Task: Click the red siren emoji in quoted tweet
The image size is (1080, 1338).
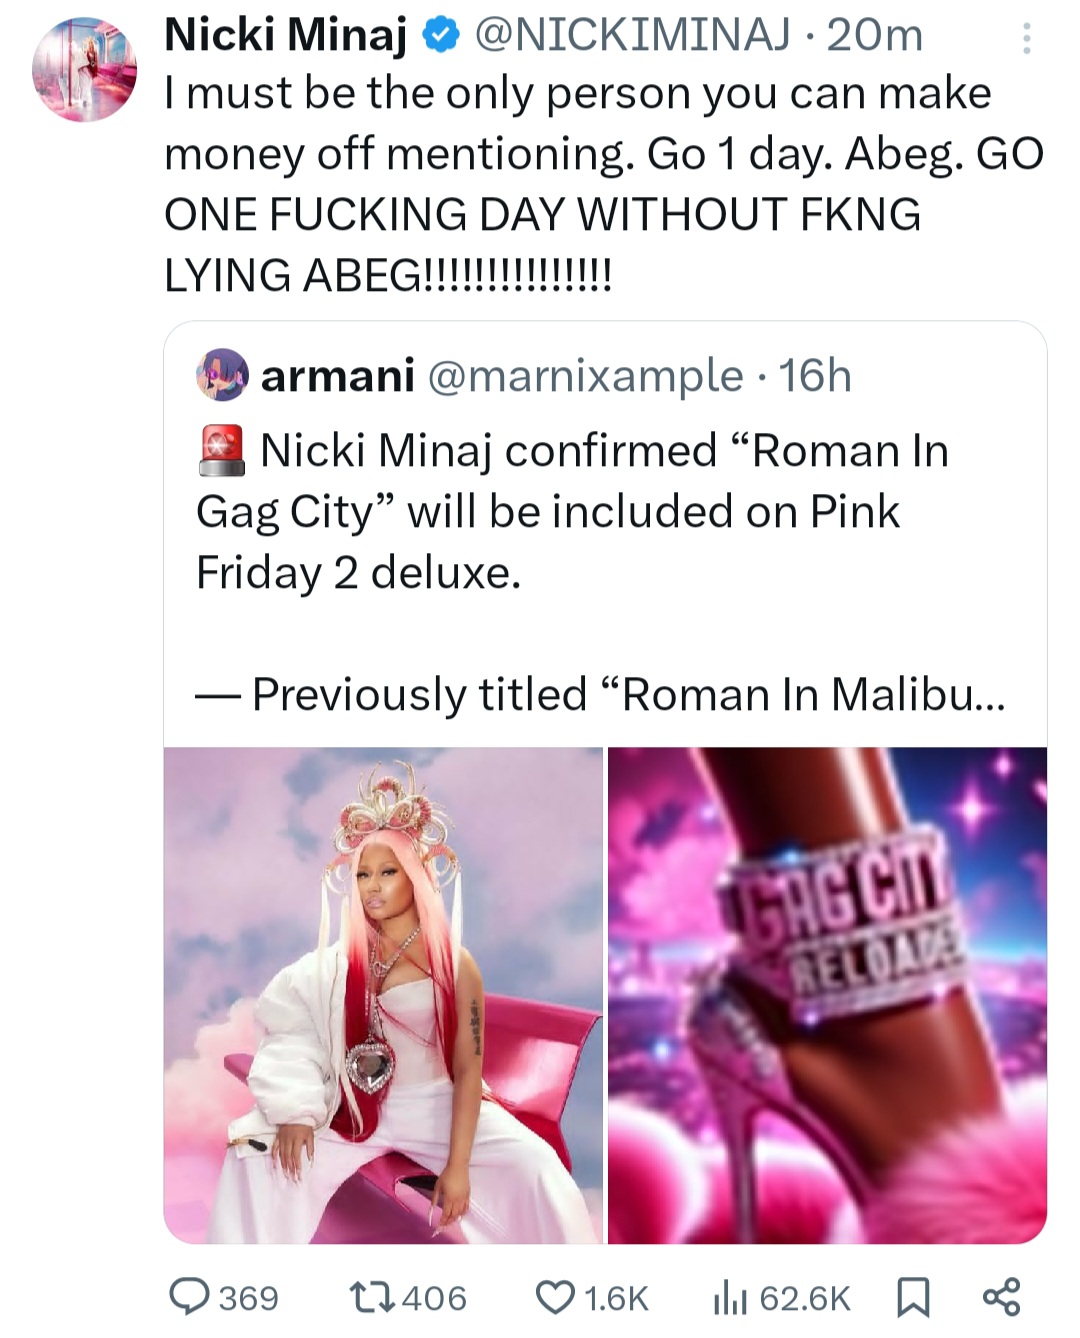Action: tap(222, 449)
